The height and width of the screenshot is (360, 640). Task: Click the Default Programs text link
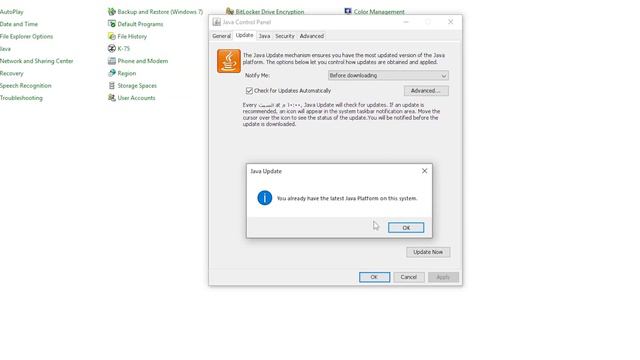point(140,24)
